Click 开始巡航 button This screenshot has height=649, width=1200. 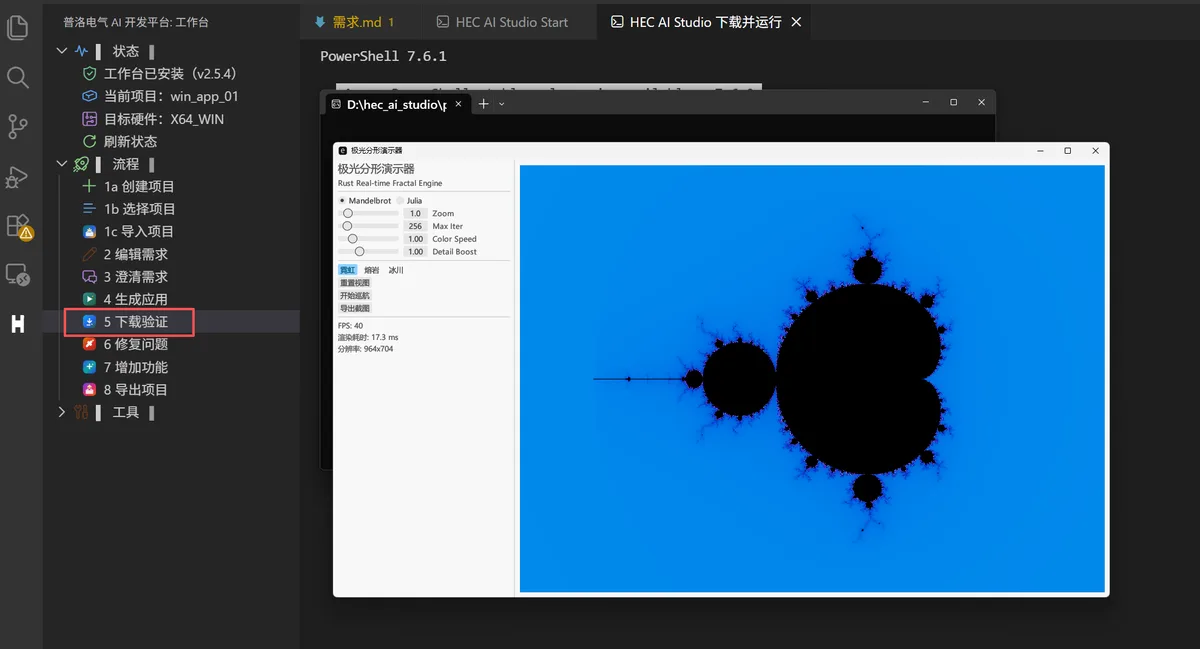pyautogui.click(x=355, y=296)
